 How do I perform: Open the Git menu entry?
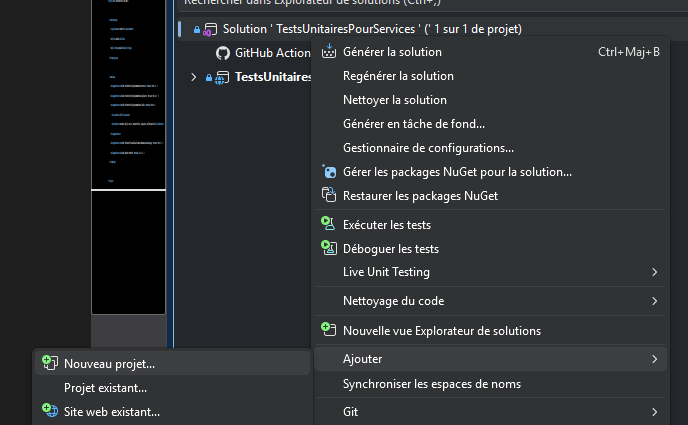tap(491, 412)
